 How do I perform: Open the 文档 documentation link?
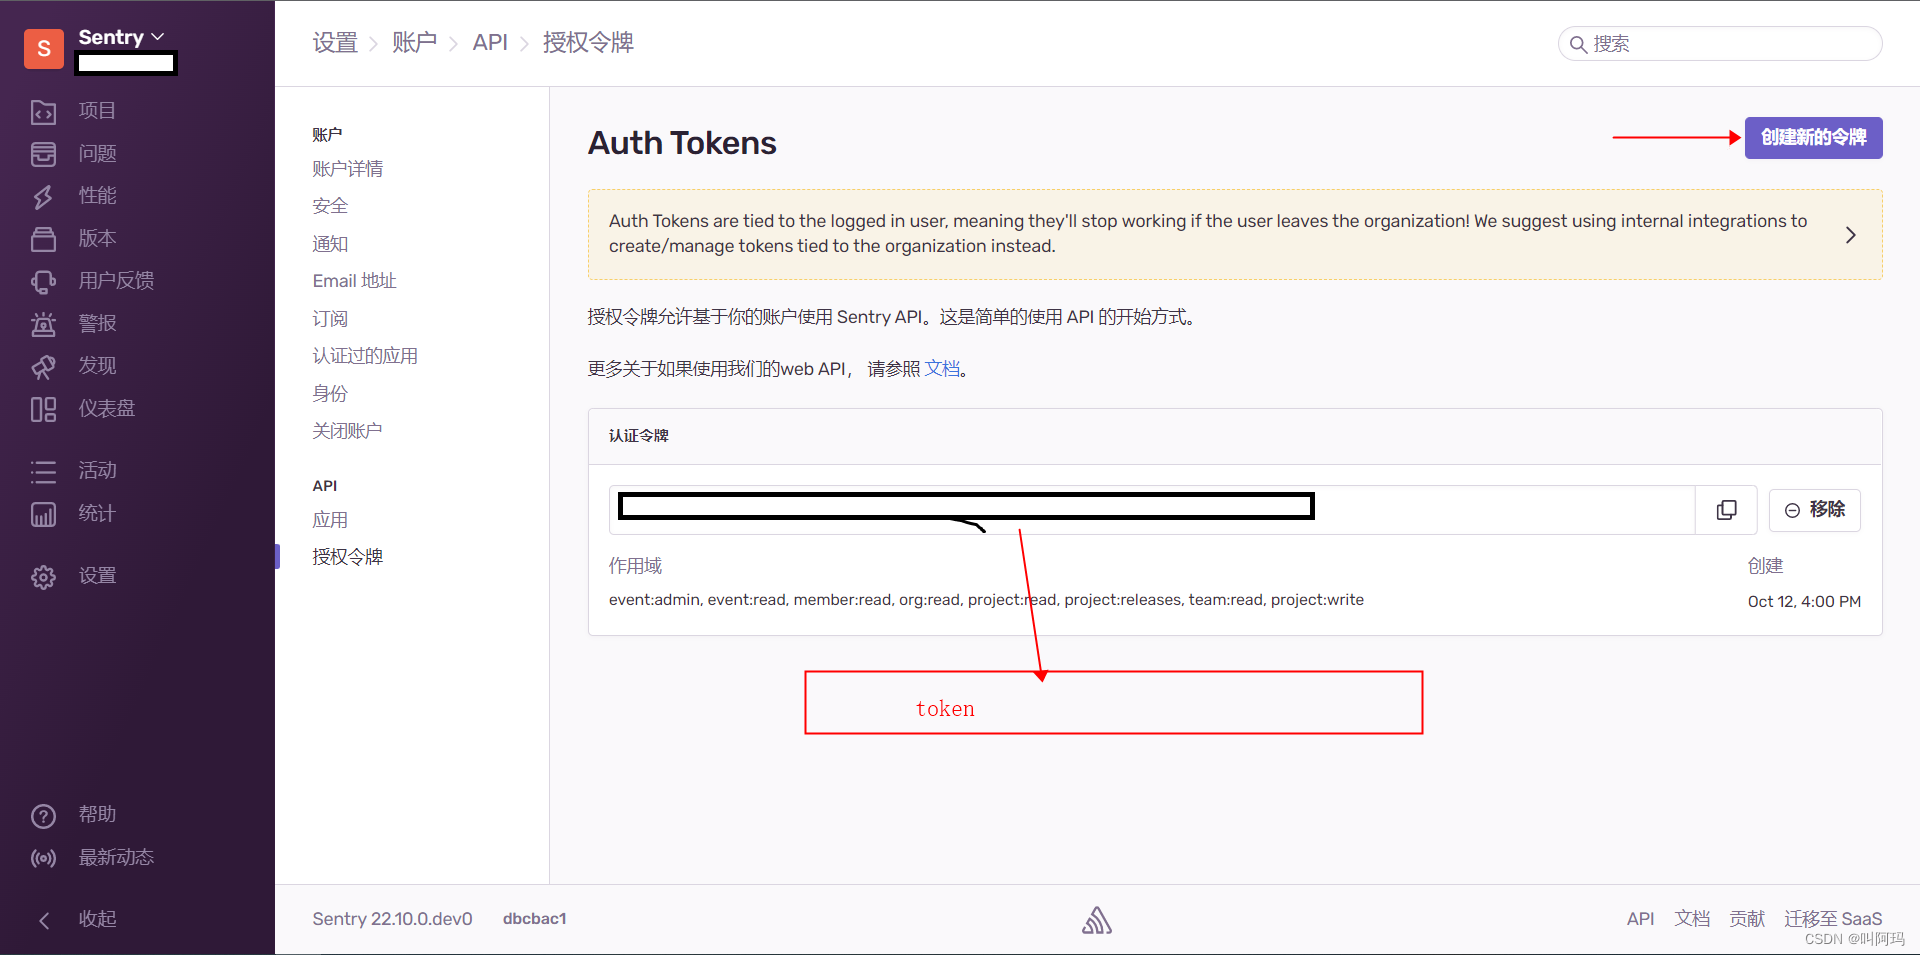tap(941, 368)
